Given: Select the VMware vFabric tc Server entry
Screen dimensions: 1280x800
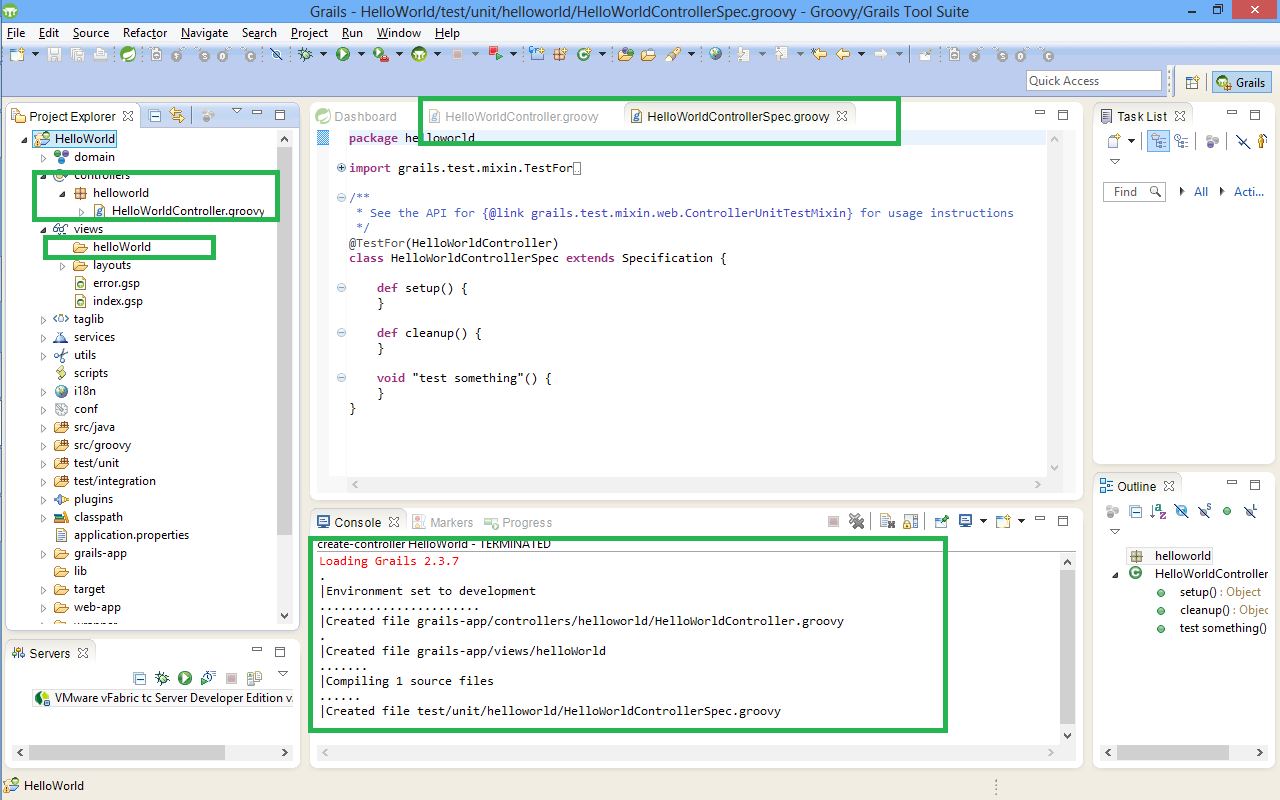Looking at the screenshot, I should point(164,698).
